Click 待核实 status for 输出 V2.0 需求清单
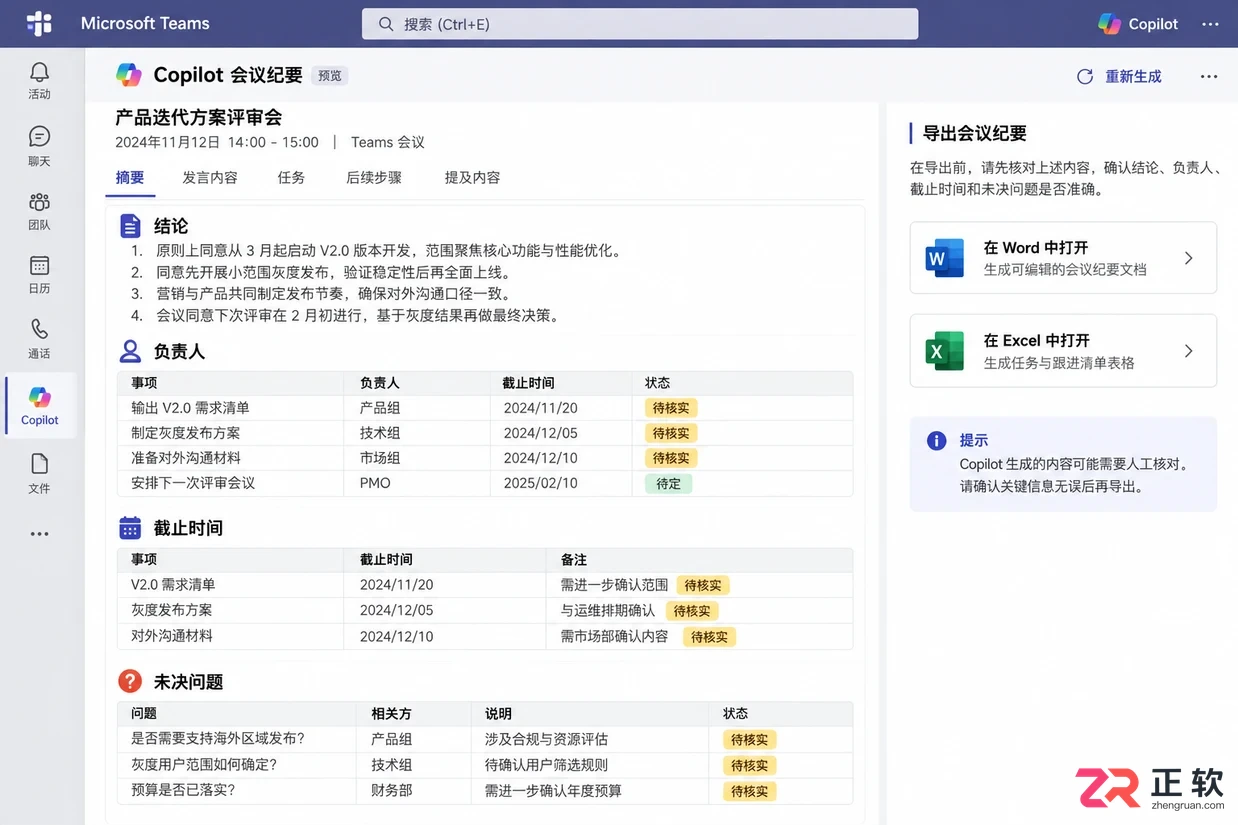The height and width of the screenshot is (825, 1238). (671, 408)
